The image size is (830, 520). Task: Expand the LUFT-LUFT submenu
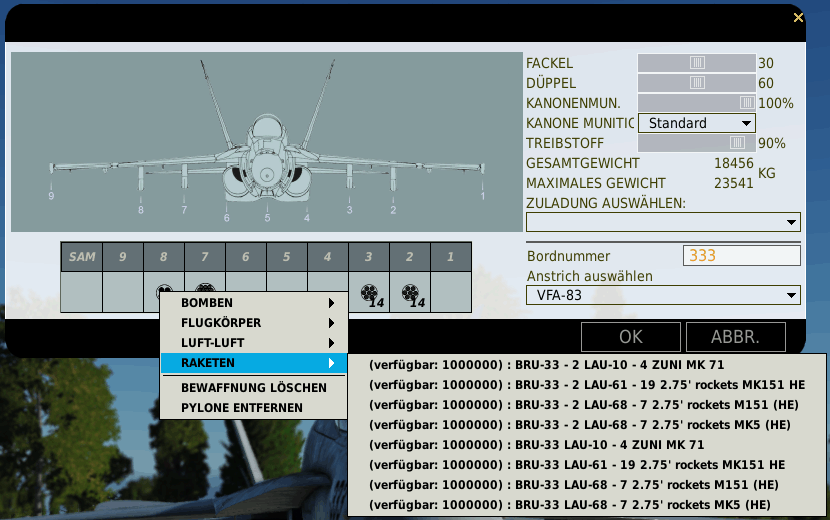point(254,343)
